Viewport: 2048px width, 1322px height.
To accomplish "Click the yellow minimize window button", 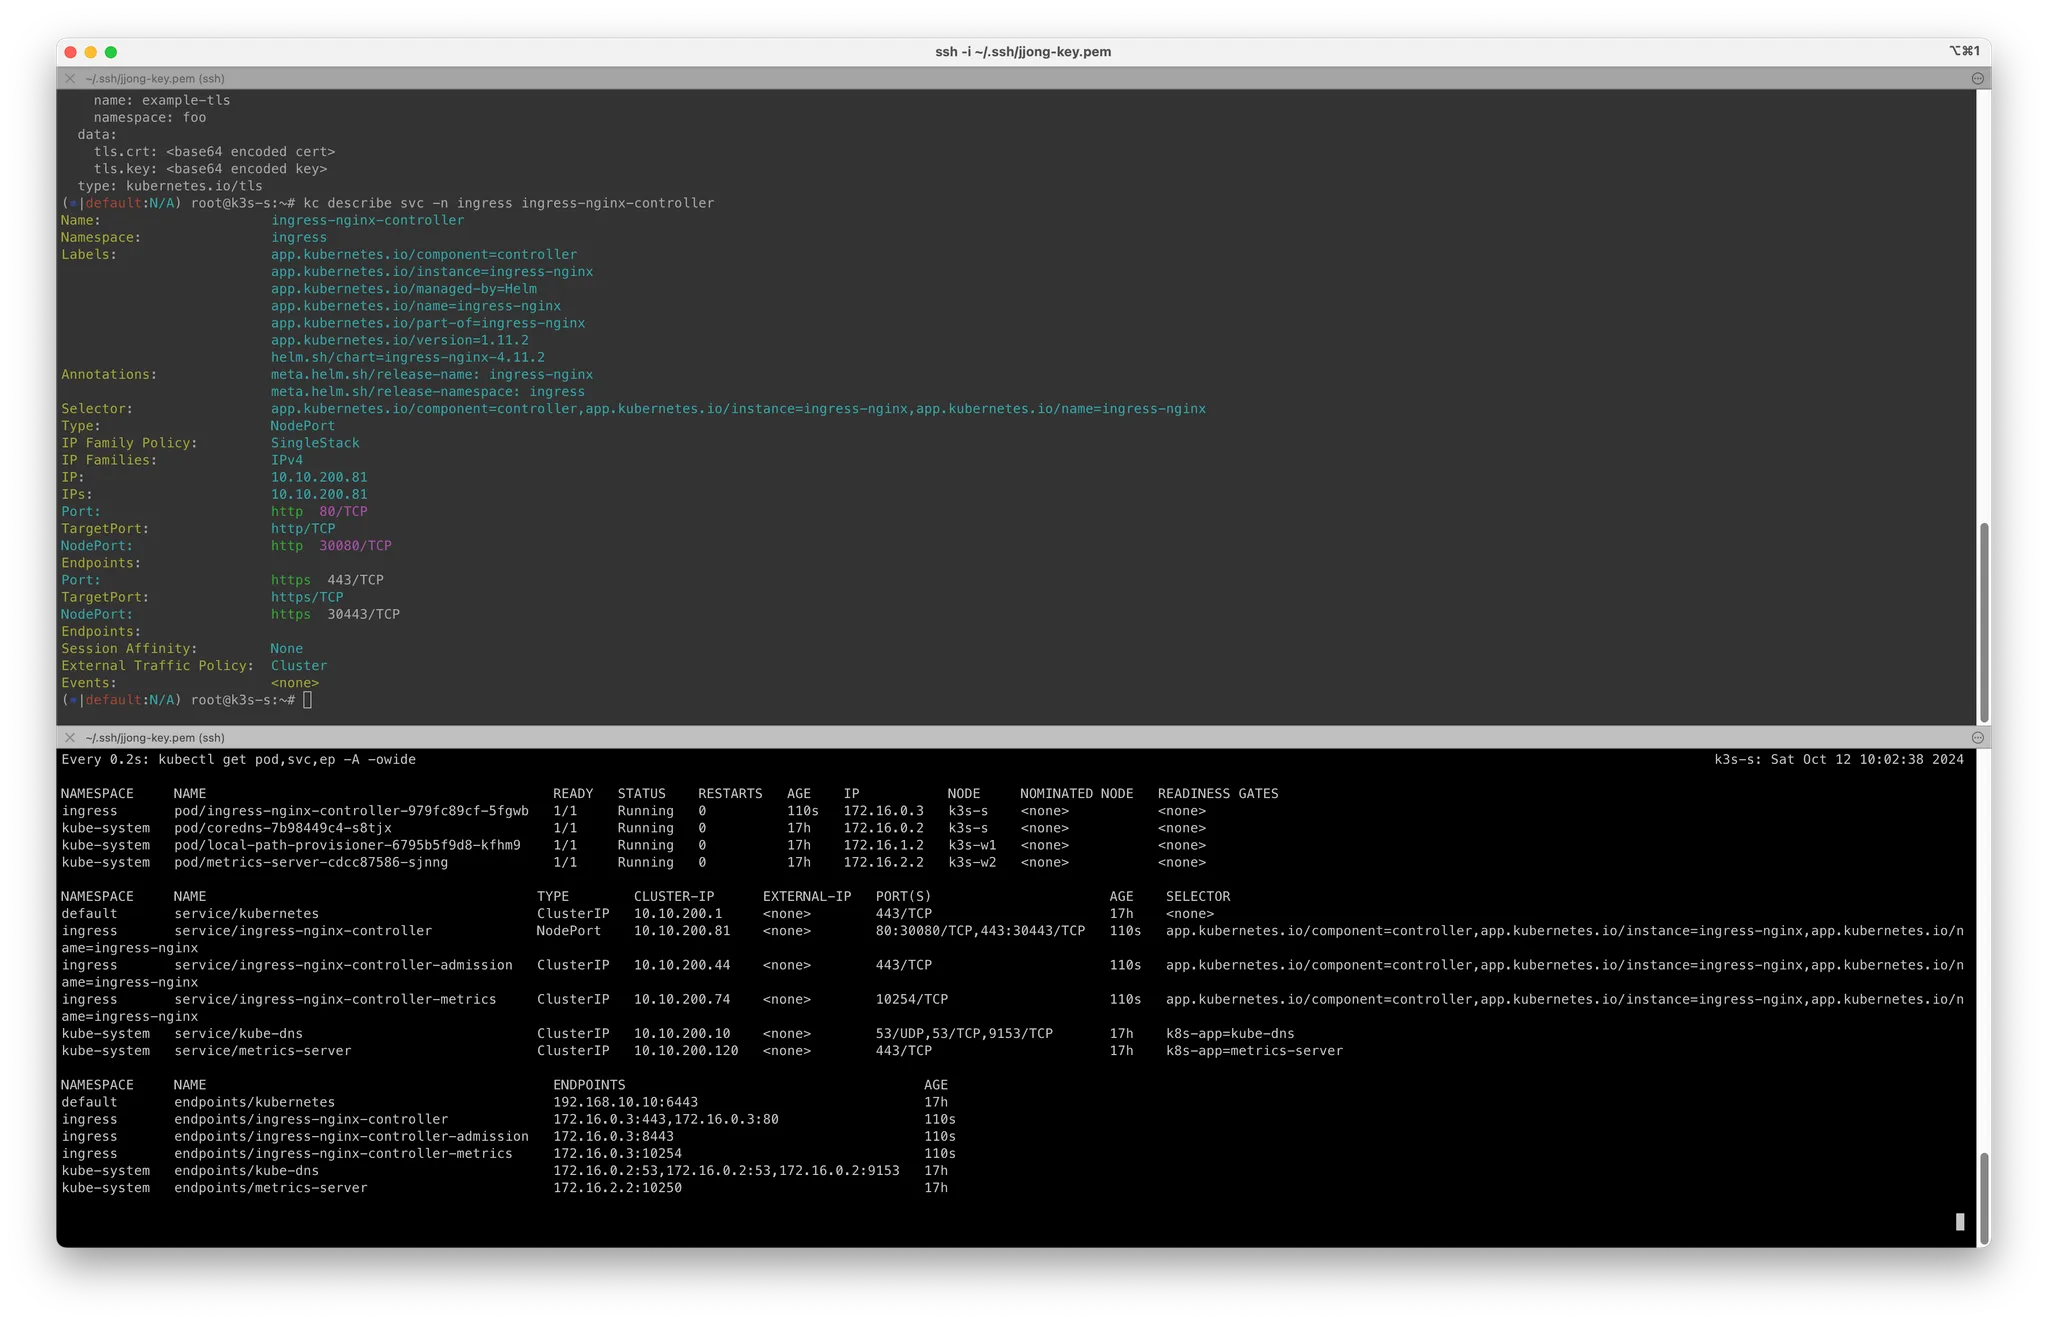I will (91, 52).
